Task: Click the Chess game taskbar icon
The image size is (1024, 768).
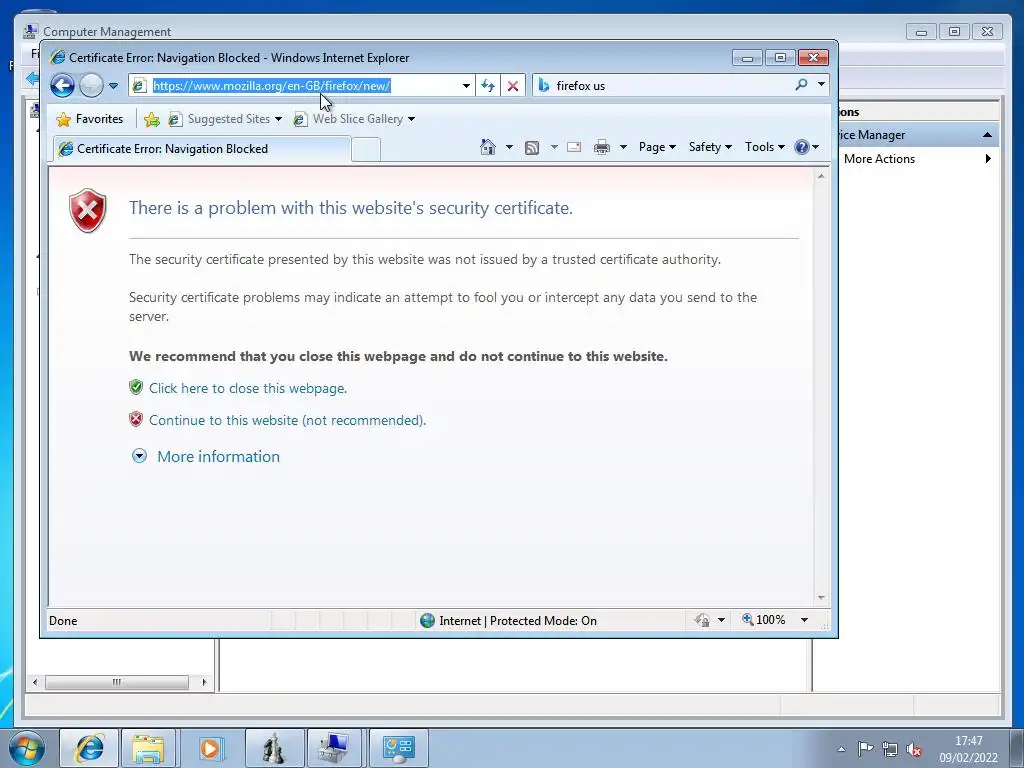Action: point(274,748)
